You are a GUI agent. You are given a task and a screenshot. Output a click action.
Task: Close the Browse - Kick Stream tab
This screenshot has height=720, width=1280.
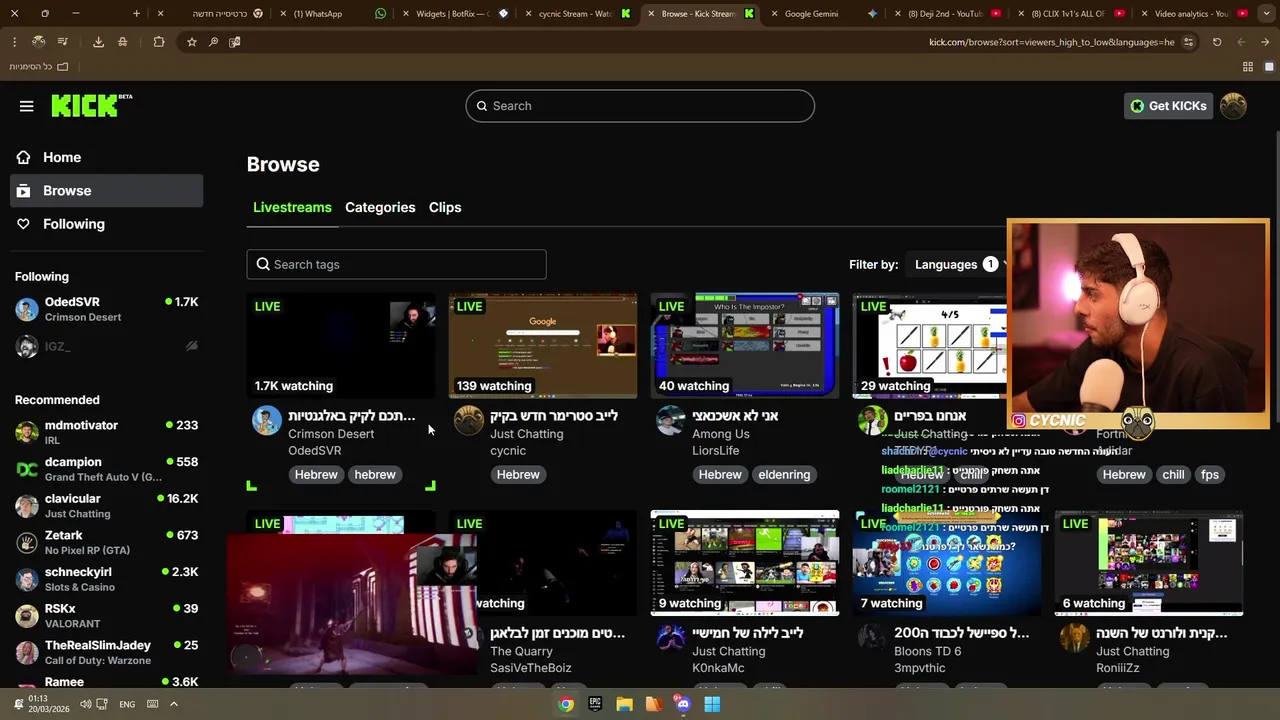pos(651,14)
